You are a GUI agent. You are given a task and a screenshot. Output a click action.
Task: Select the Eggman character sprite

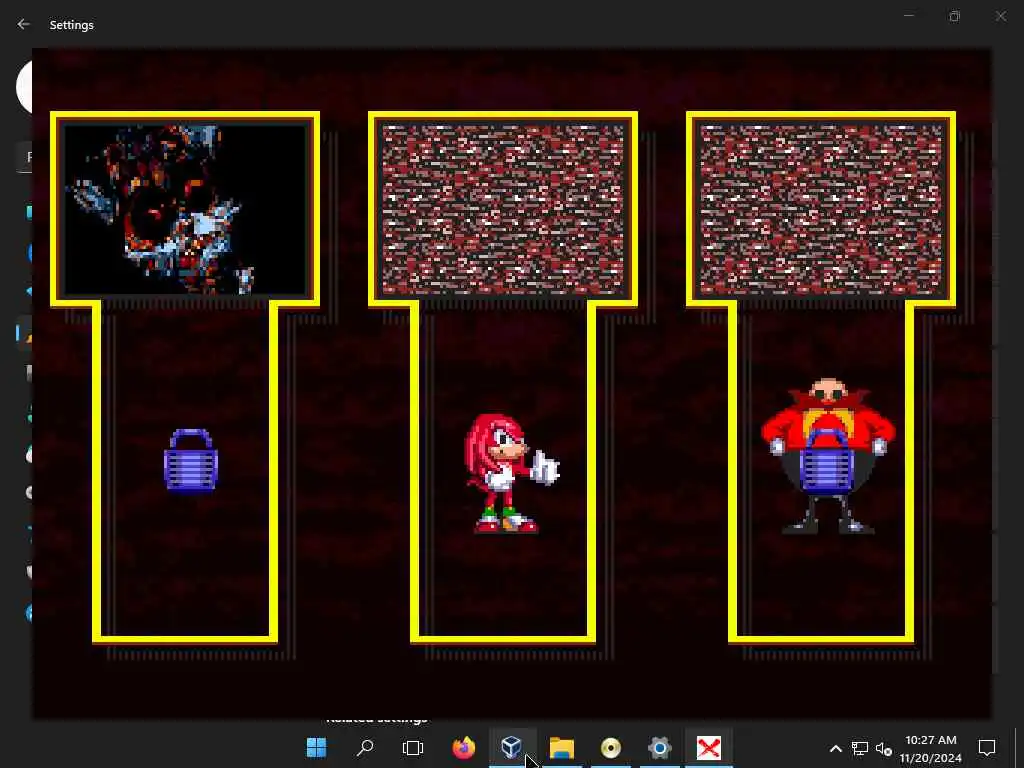click(828, 456)
